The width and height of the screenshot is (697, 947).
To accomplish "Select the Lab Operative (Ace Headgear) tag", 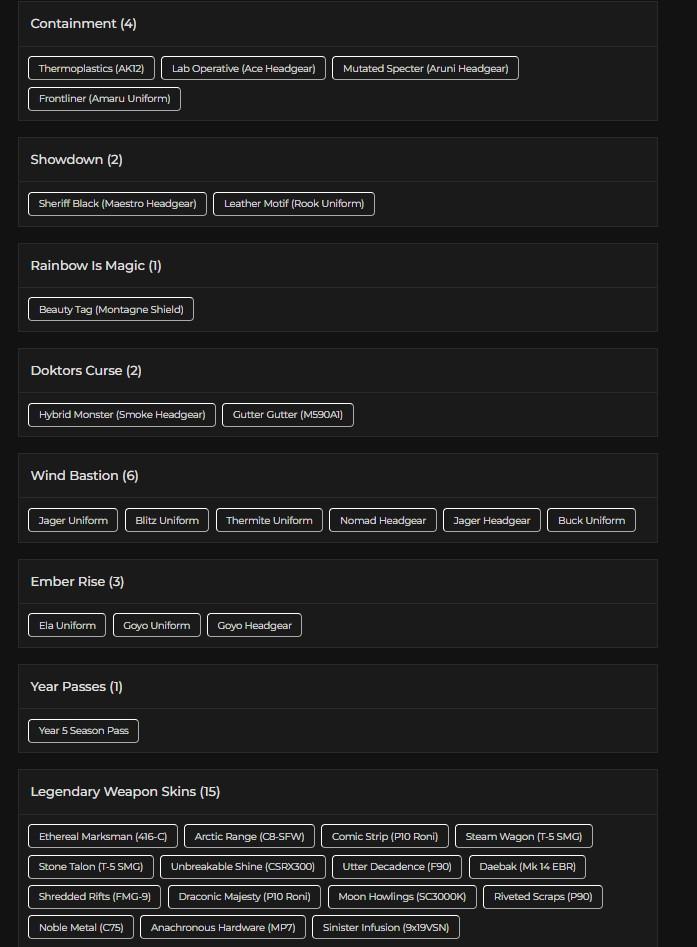I will (243, 69).
